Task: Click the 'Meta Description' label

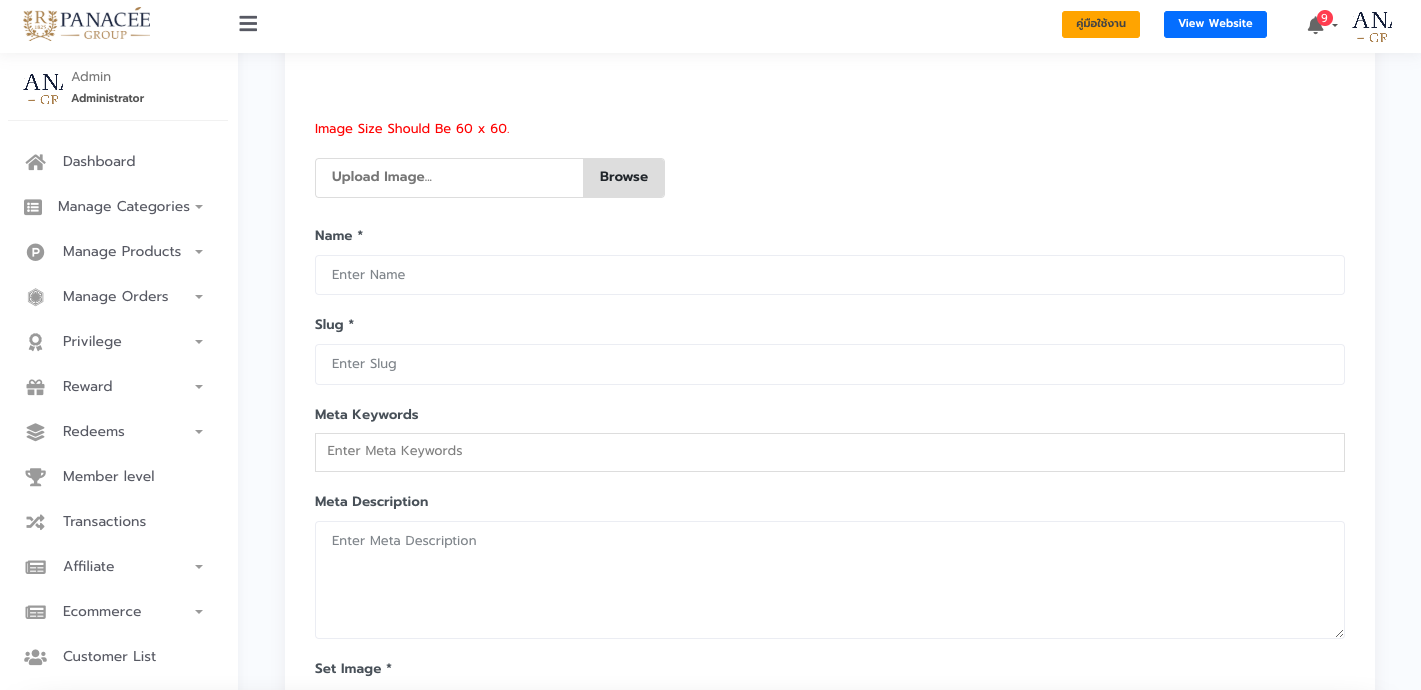Action: point(371,502)
